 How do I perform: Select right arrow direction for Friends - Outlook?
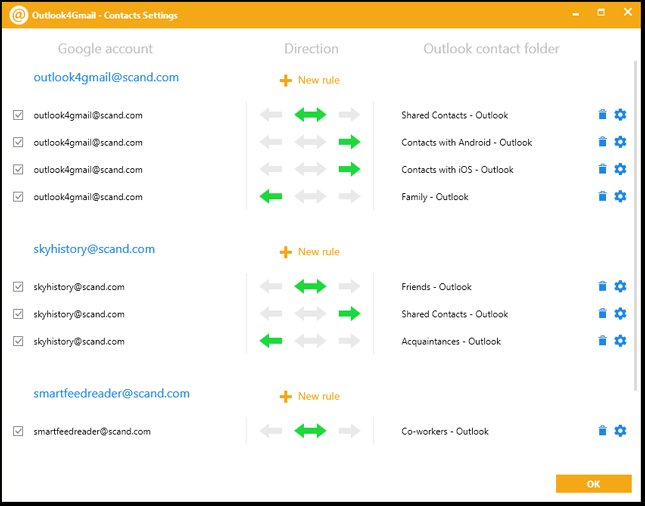(349, 287)
